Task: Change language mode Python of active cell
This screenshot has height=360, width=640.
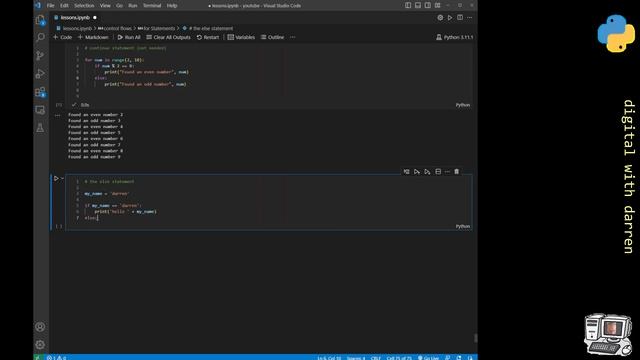Action: point(463,226)
